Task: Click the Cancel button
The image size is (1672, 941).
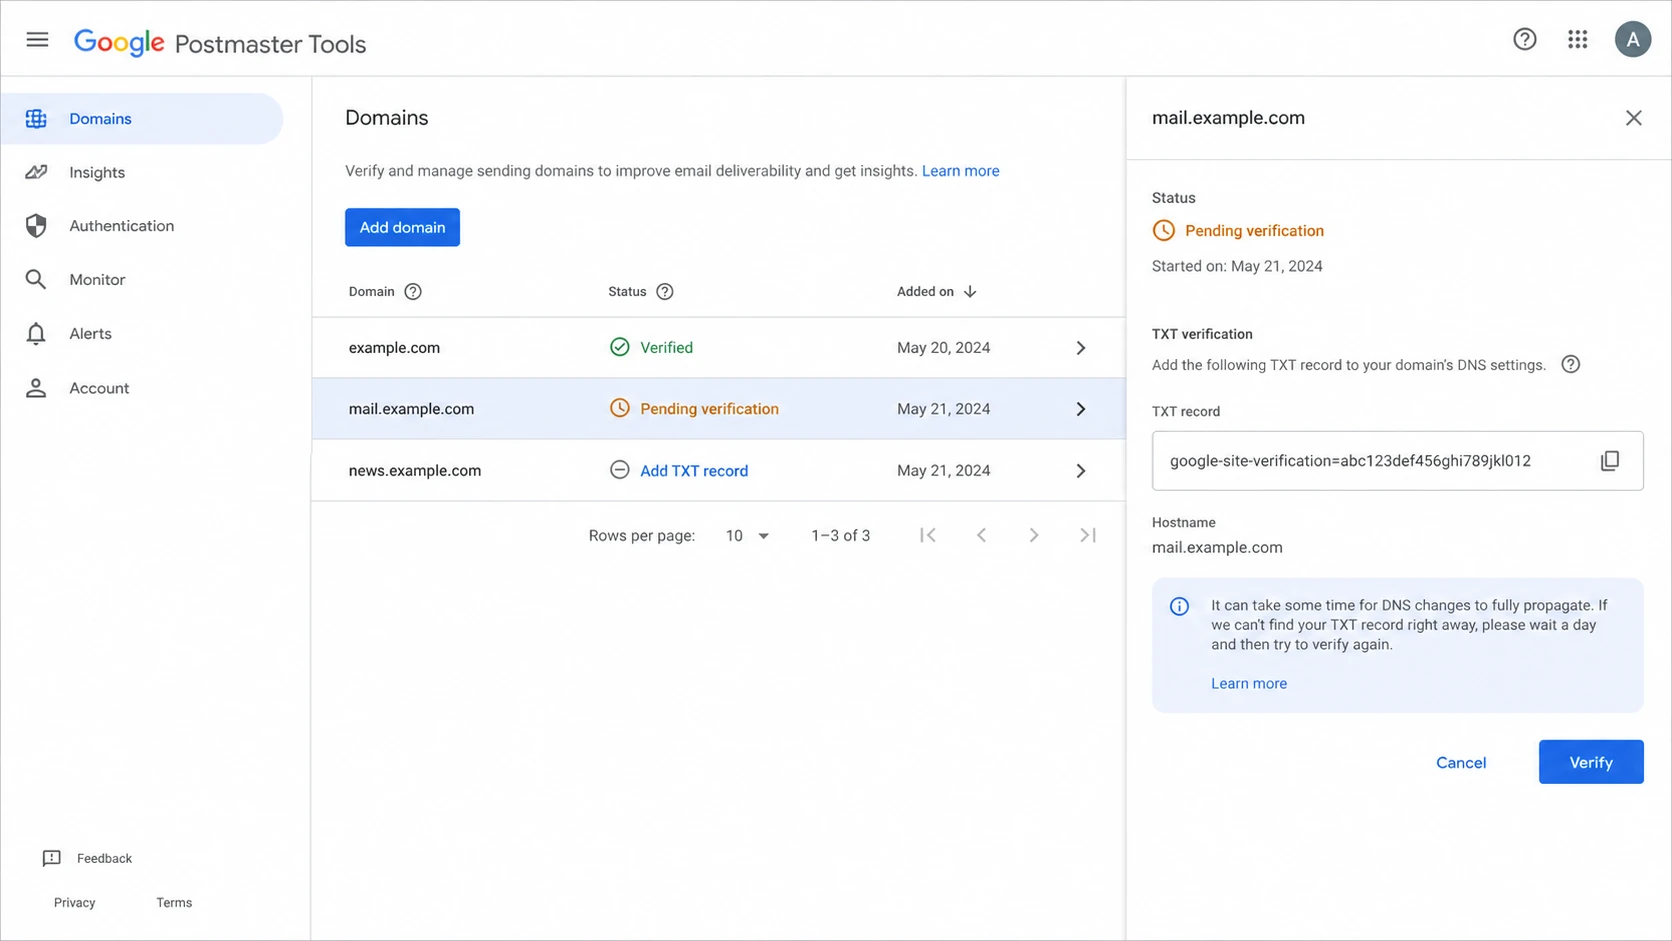Action: [1460, 762]
